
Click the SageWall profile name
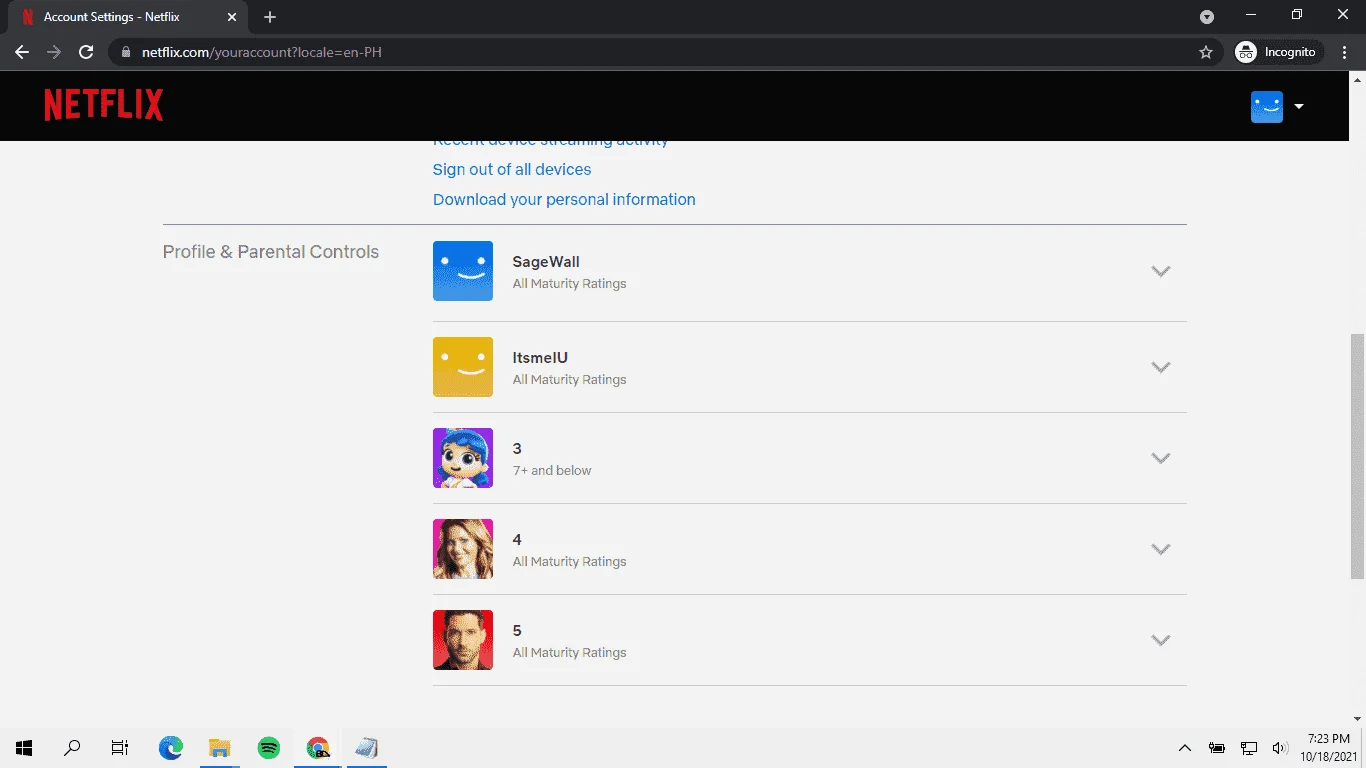(x=546, y=262)
